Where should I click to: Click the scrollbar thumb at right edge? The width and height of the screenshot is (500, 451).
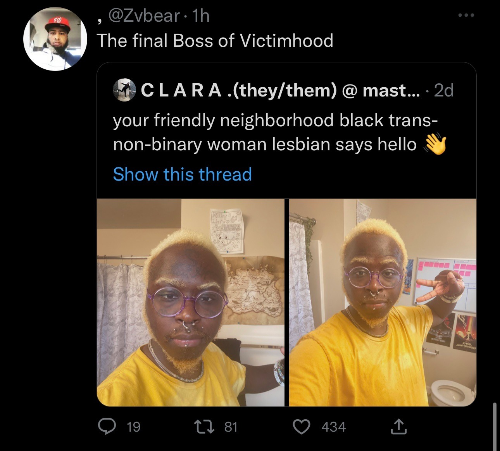coord(495,427)
